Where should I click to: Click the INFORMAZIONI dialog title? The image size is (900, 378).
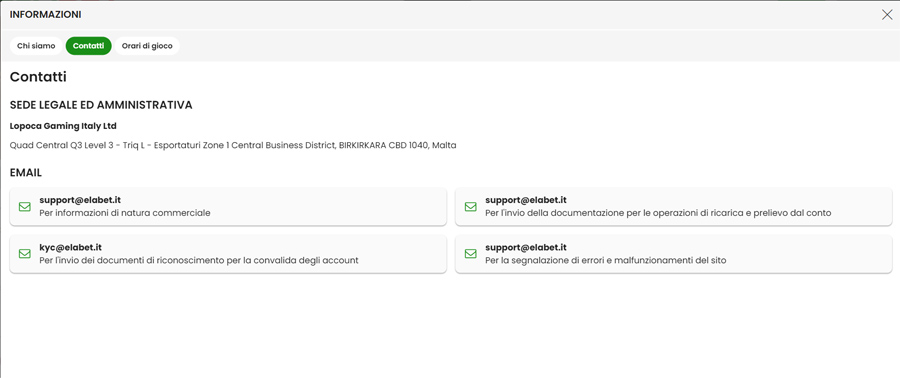click(x=45, y=15)
